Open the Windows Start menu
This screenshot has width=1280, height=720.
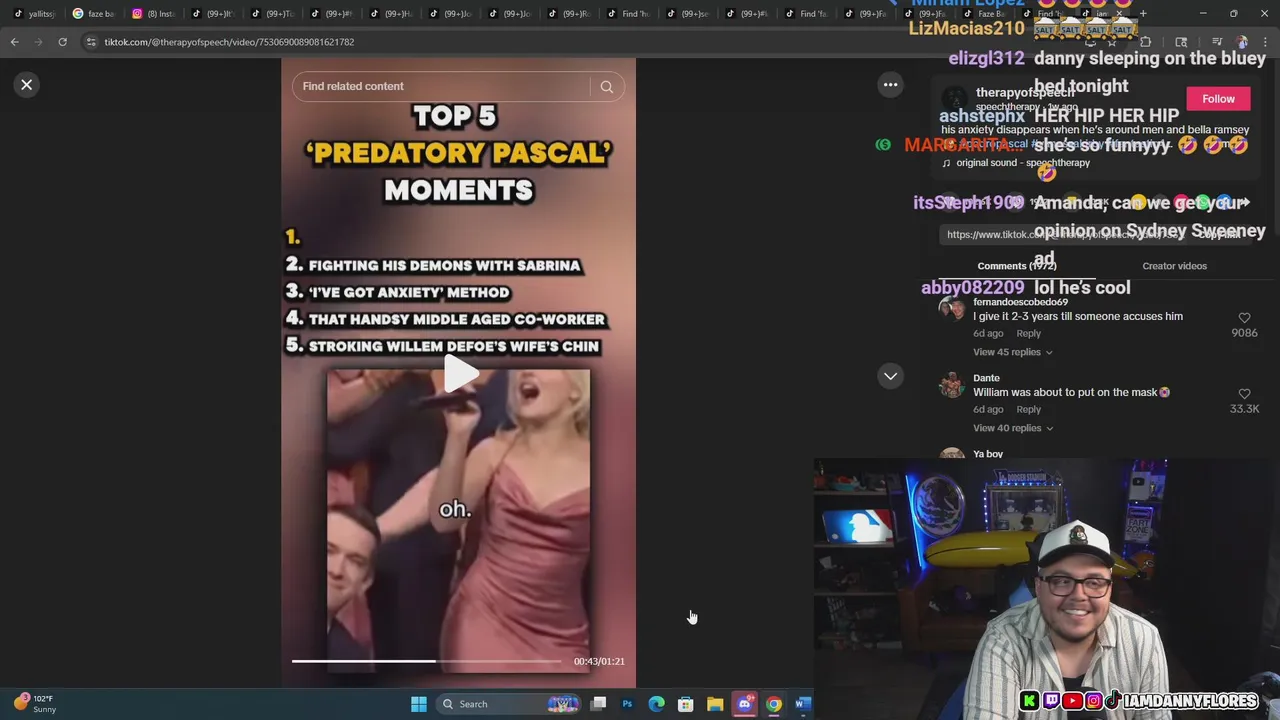click(418, 704)
